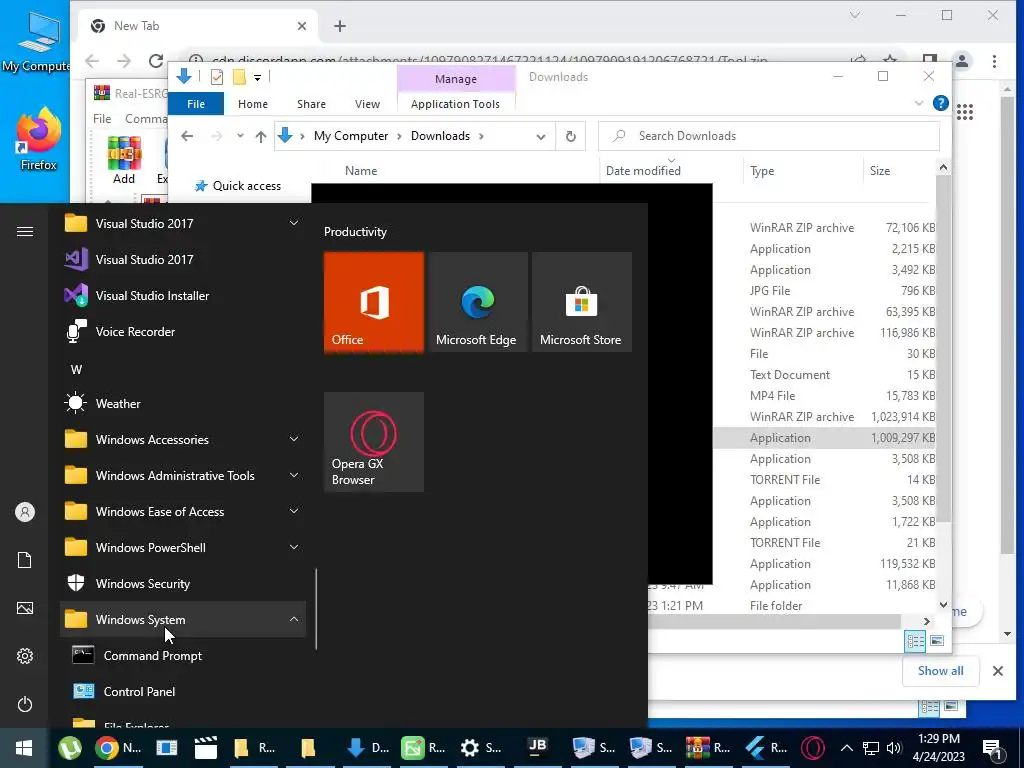Click Add icon in WinRAR toolbar
1024x768 pixels.
(124, 160)
